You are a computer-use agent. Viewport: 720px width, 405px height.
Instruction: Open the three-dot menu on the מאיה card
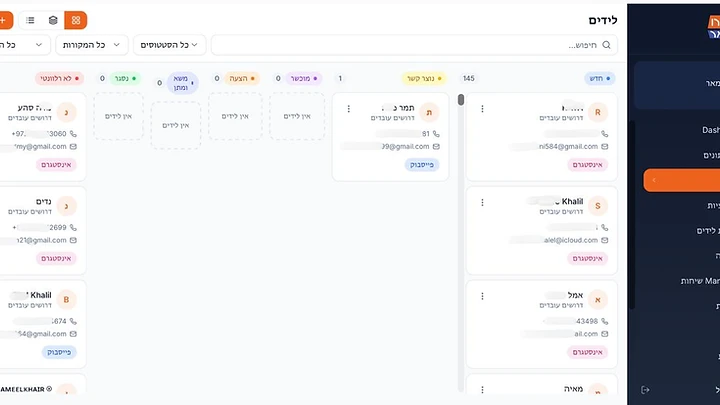point(482,390)
